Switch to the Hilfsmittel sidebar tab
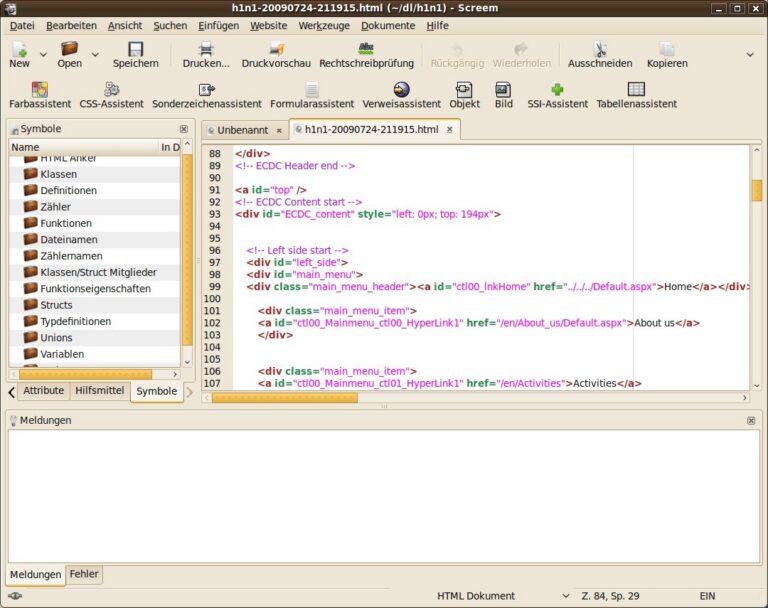The image size is (768, 608). [99, 390]
